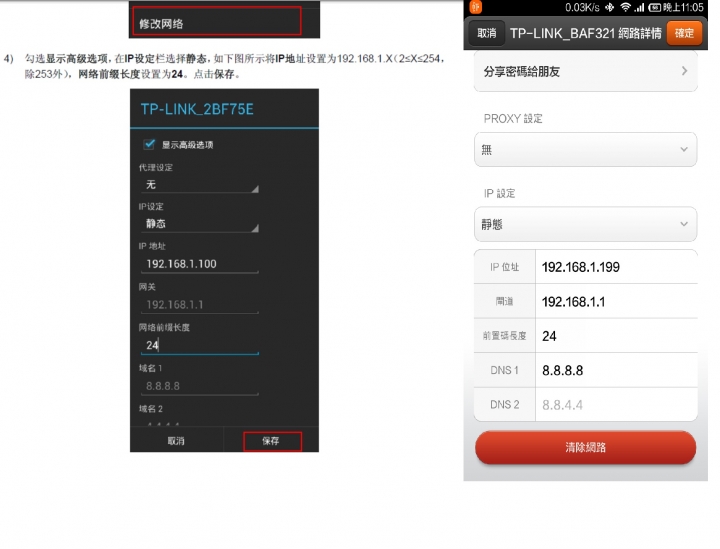
Task: Click the IP 位址 field with 192.168.1.199
Action: 616,267
